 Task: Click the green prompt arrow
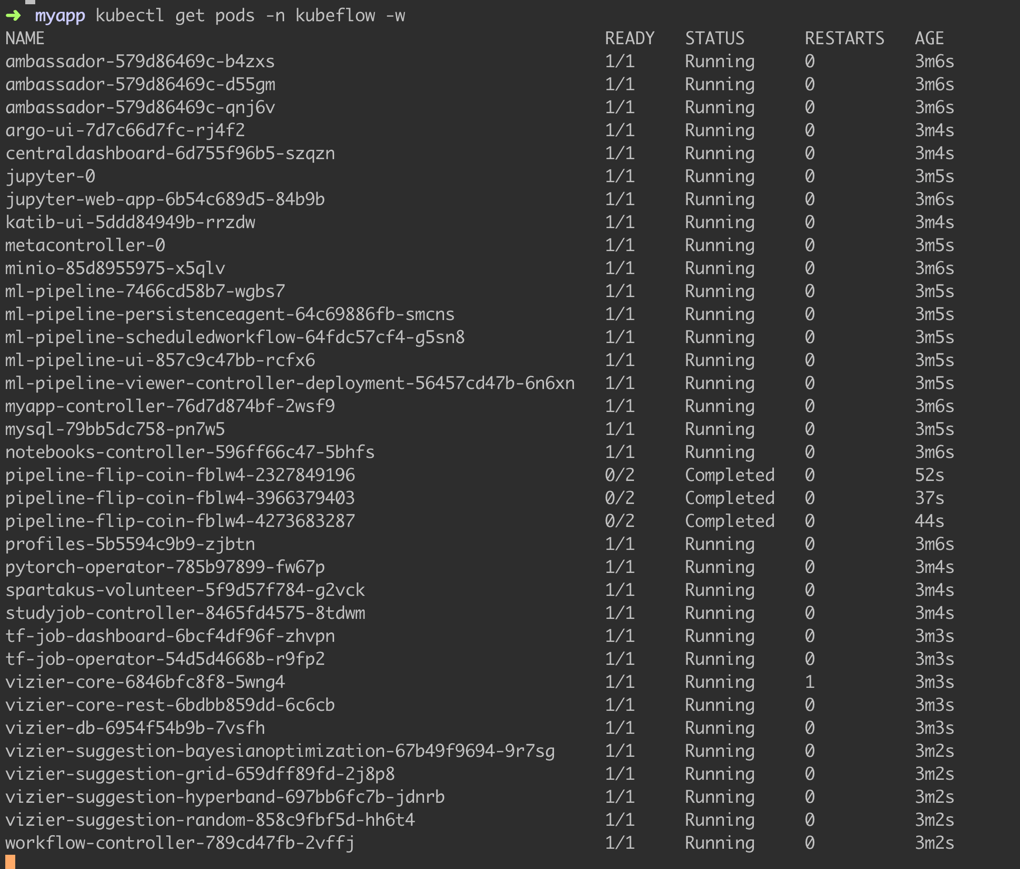(13, 16)
